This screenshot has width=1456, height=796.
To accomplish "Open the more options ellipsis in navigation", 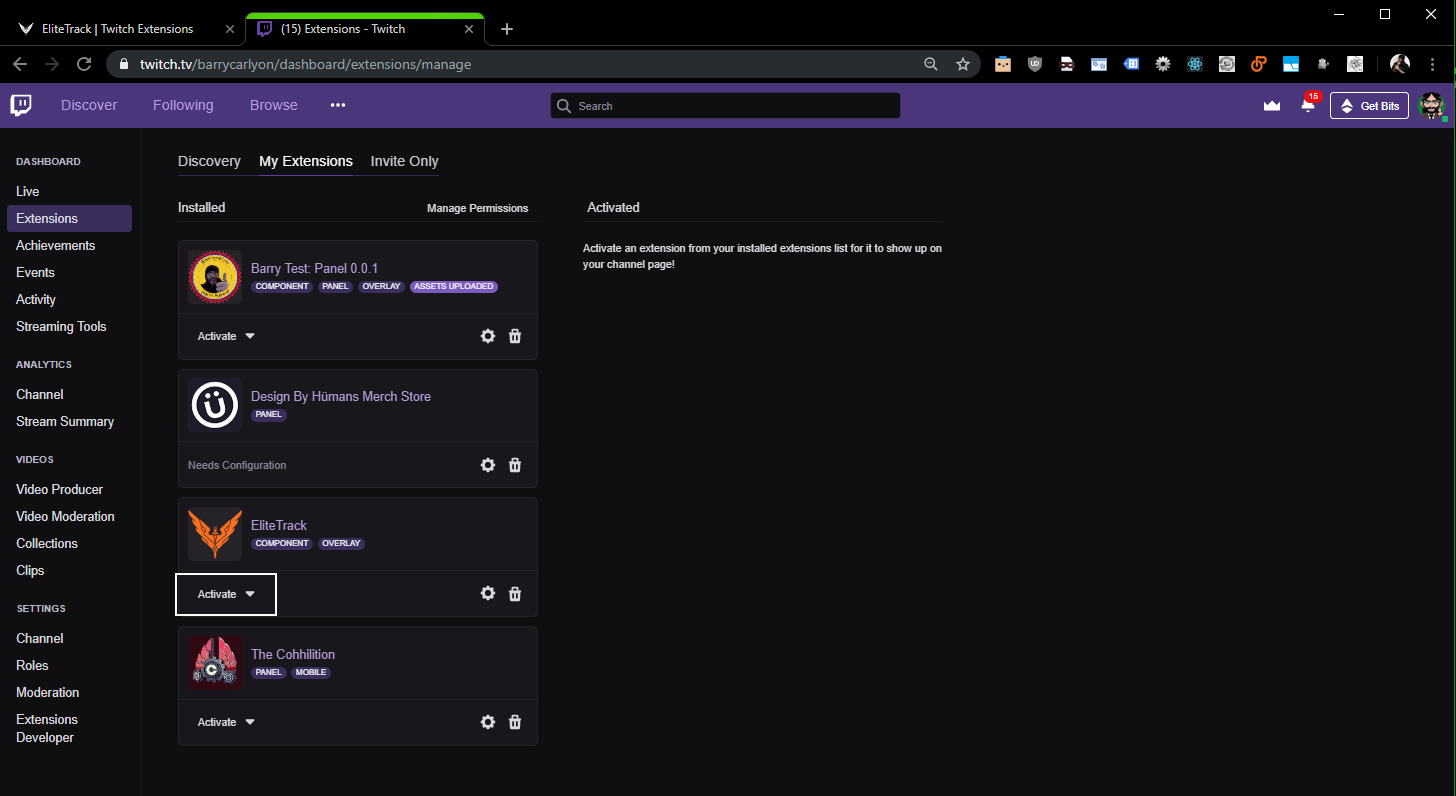I will tap(338, 105).
